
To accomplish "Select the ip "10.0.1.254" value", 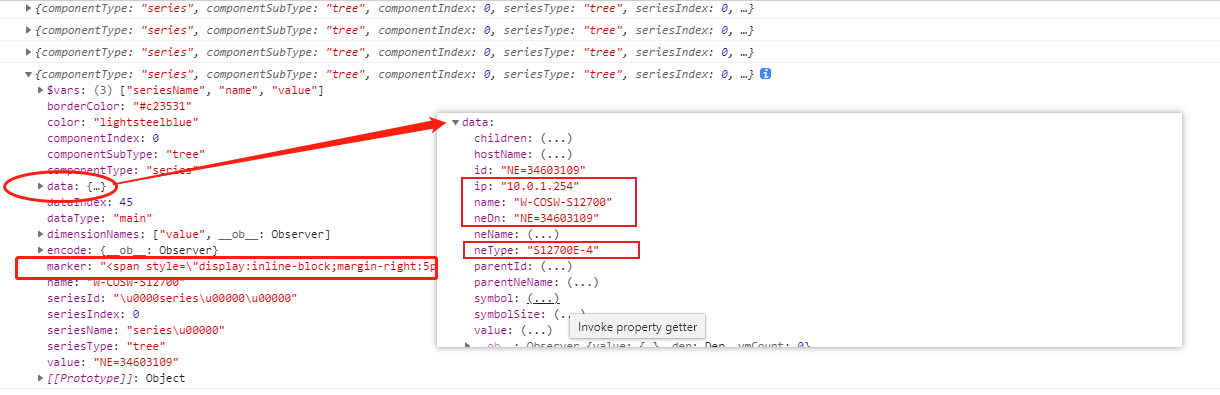I will [x=540, y=186].
